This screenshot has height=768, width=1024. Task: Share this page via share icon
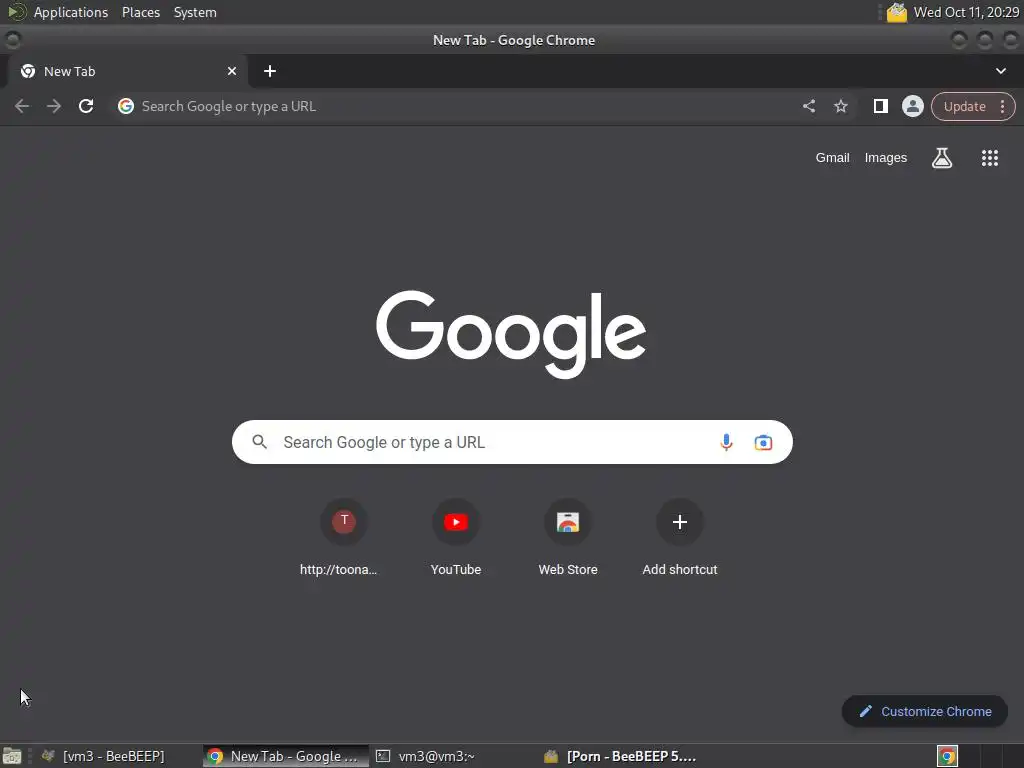click(808, 106)
